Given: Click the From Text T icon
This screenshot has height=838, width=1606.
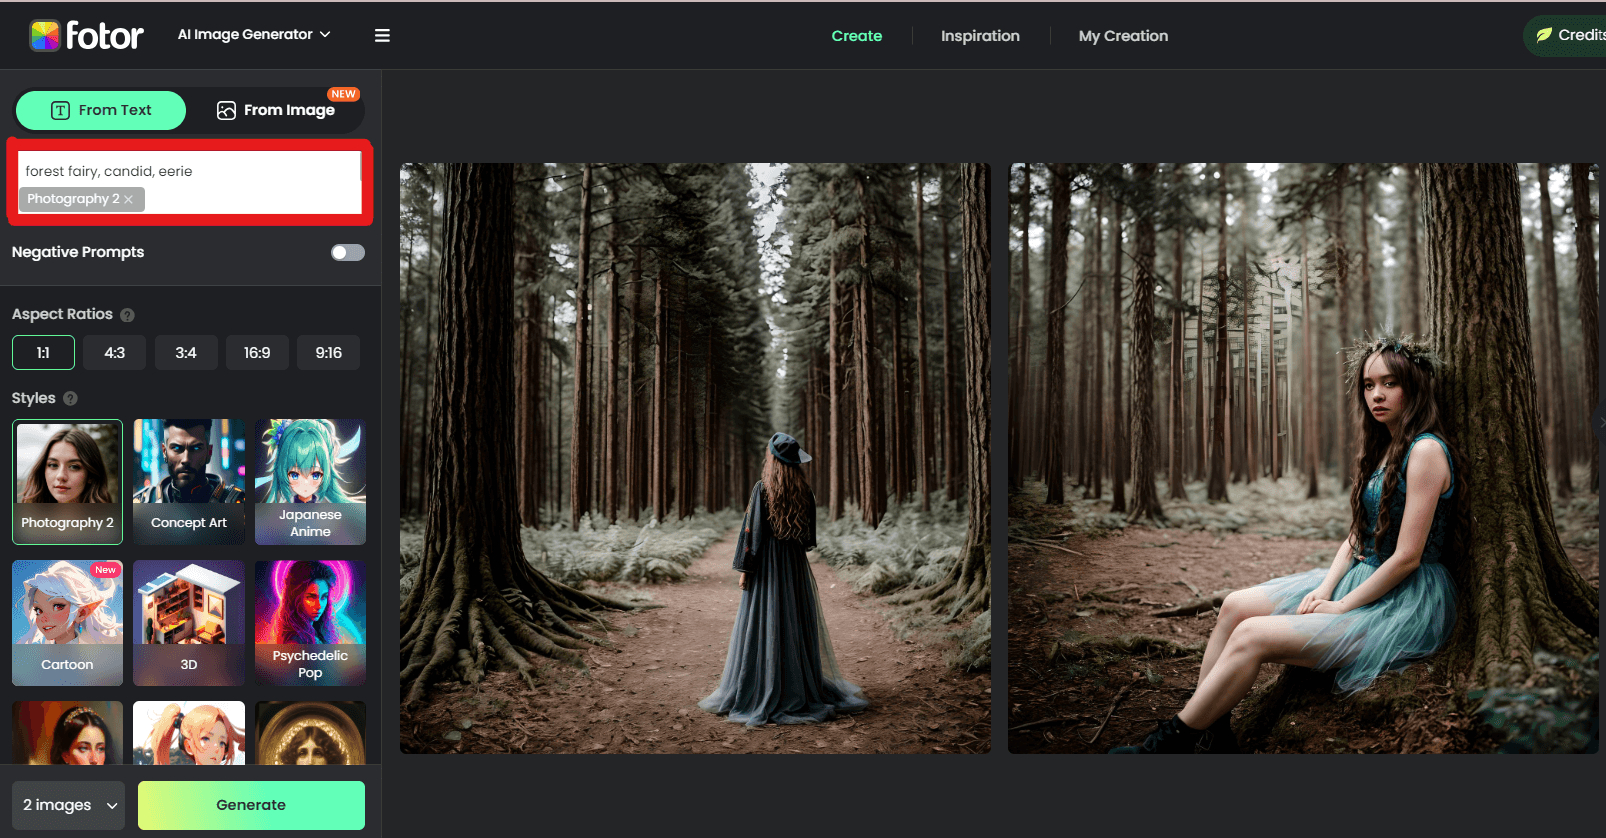Looking at the screenshot, I should (x=60, y=110).
